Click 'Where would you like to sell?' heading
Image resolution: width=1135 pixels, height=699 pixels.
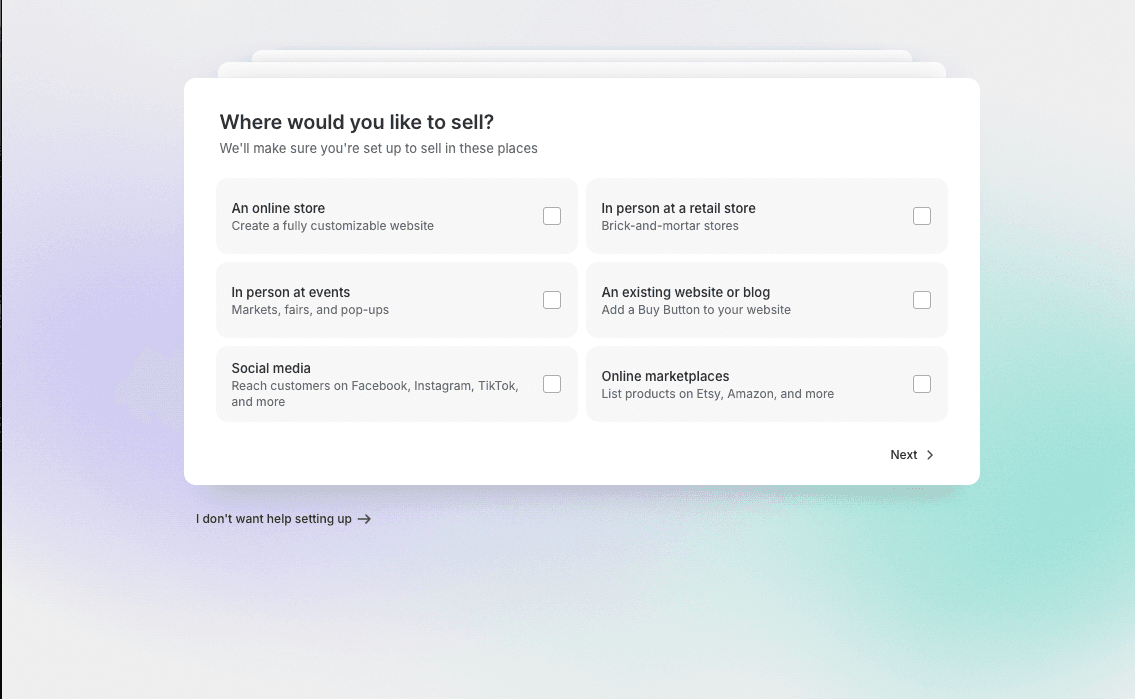coord(356,122)
